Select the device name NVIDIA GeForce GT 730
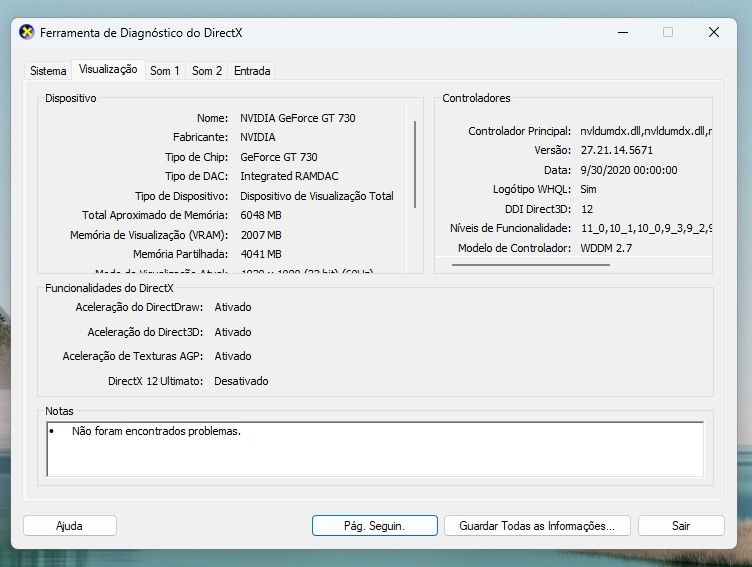The image size is (752, 567). (x=298, y=118)
